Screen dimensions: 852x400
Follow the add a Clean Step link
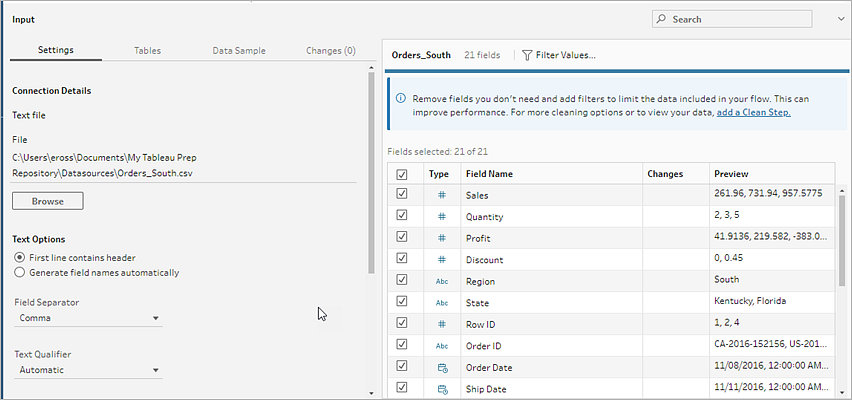[753, 112]
